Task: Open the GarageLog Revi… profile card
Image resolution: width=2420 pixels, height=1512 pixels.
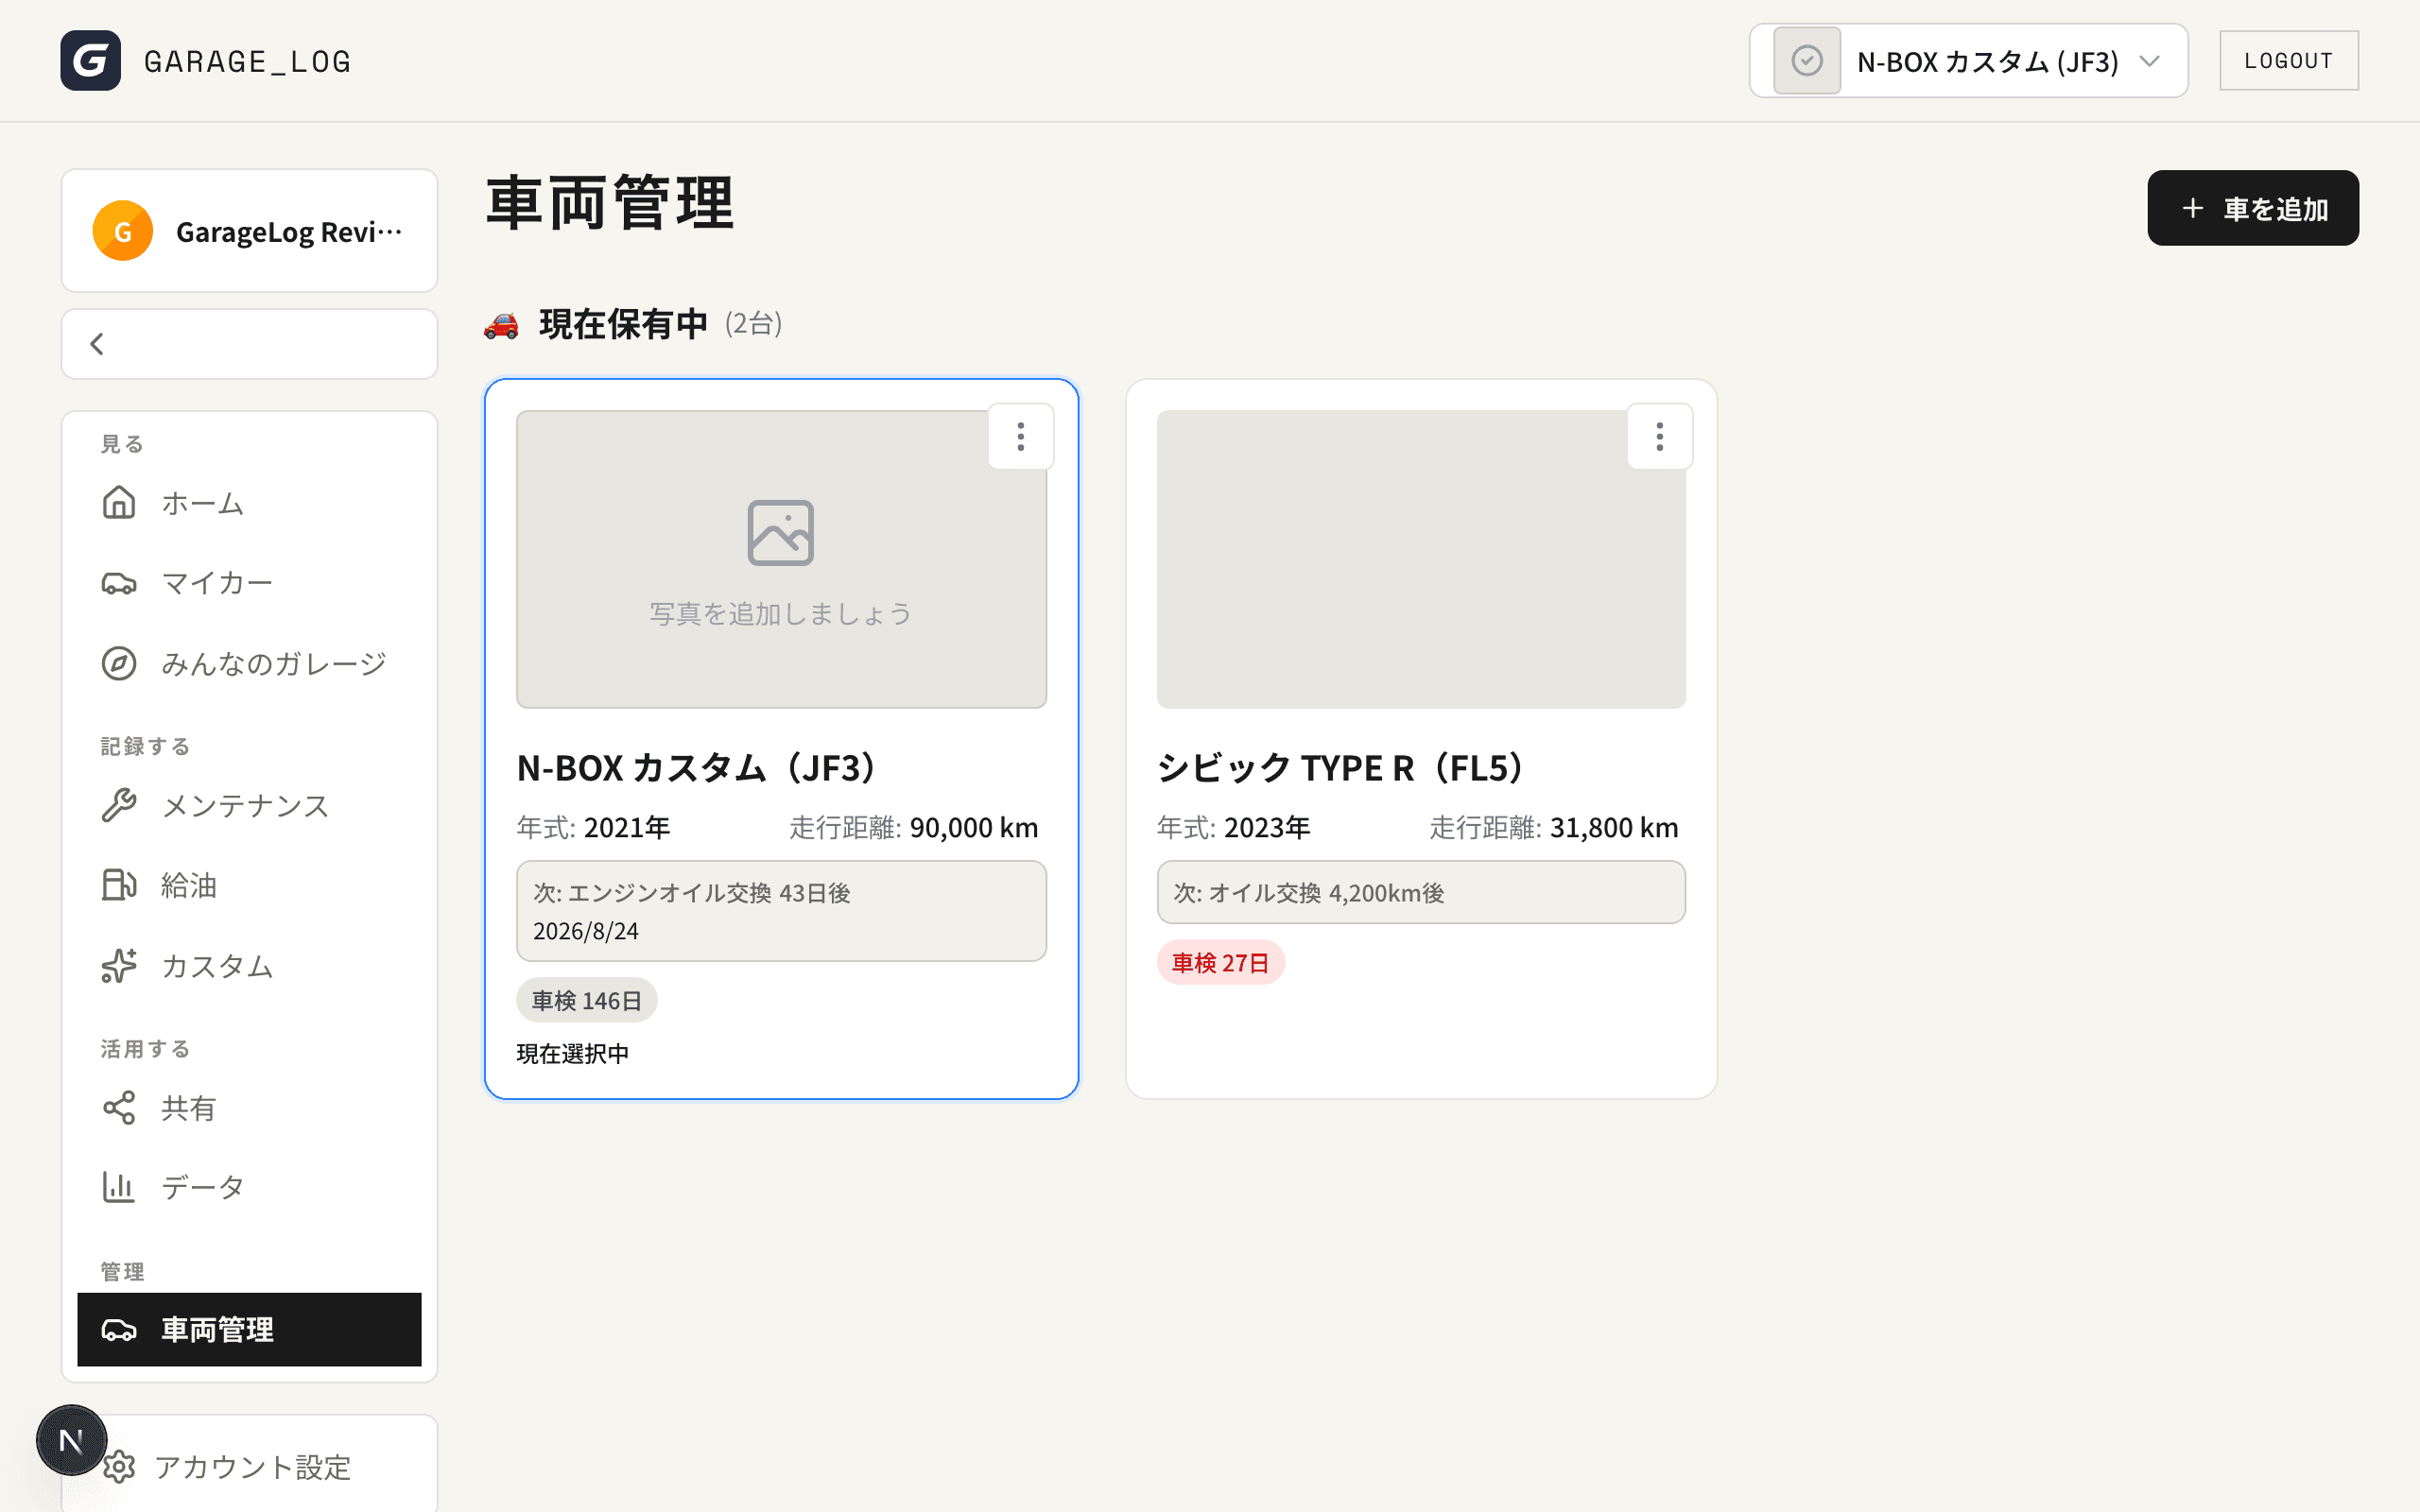Action: point(249,231)
